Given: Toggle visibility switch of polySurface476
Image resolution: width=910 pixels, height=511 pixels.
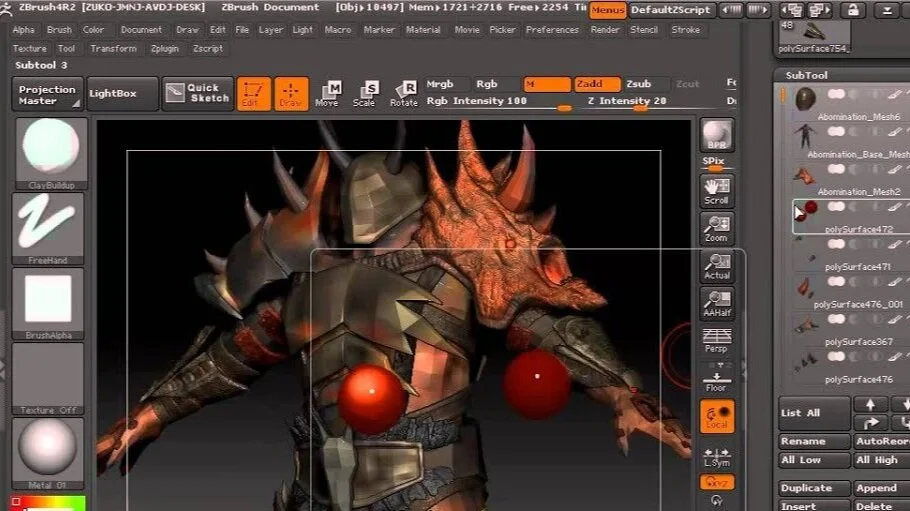Looking at the screenshot, I should tap(836, 357).
